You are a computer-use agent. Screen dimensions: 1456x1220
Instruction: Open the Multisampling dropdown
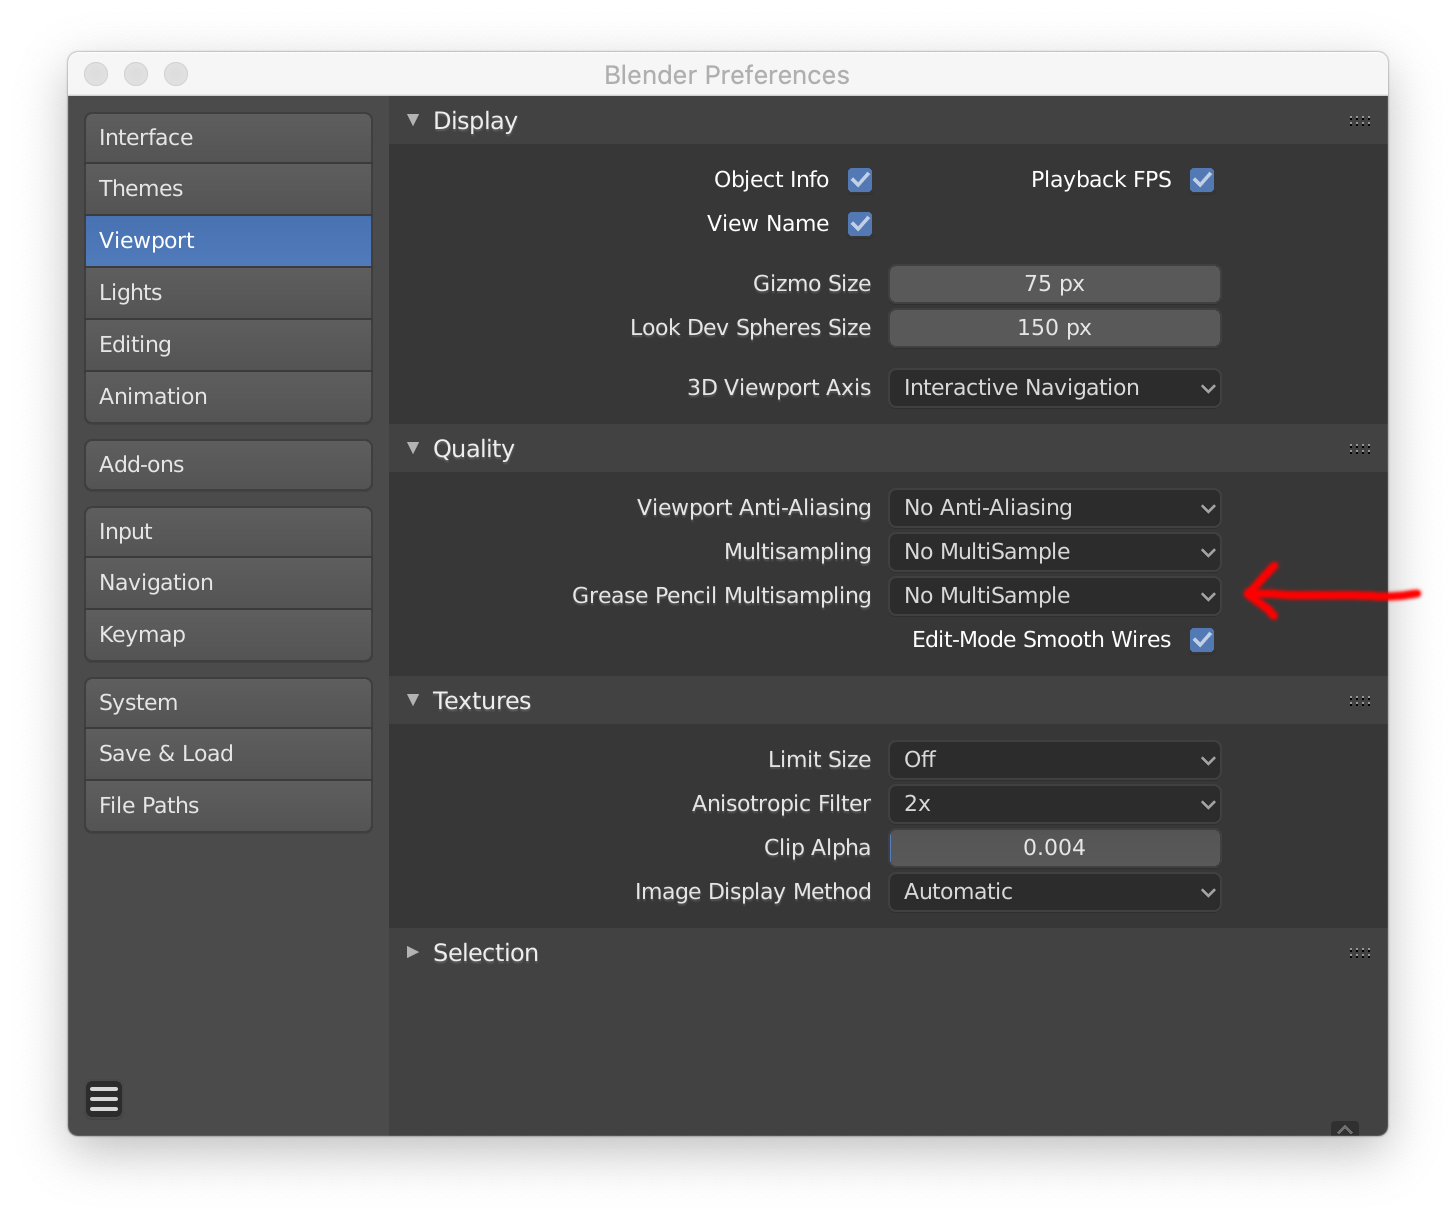coord(1055,552)
